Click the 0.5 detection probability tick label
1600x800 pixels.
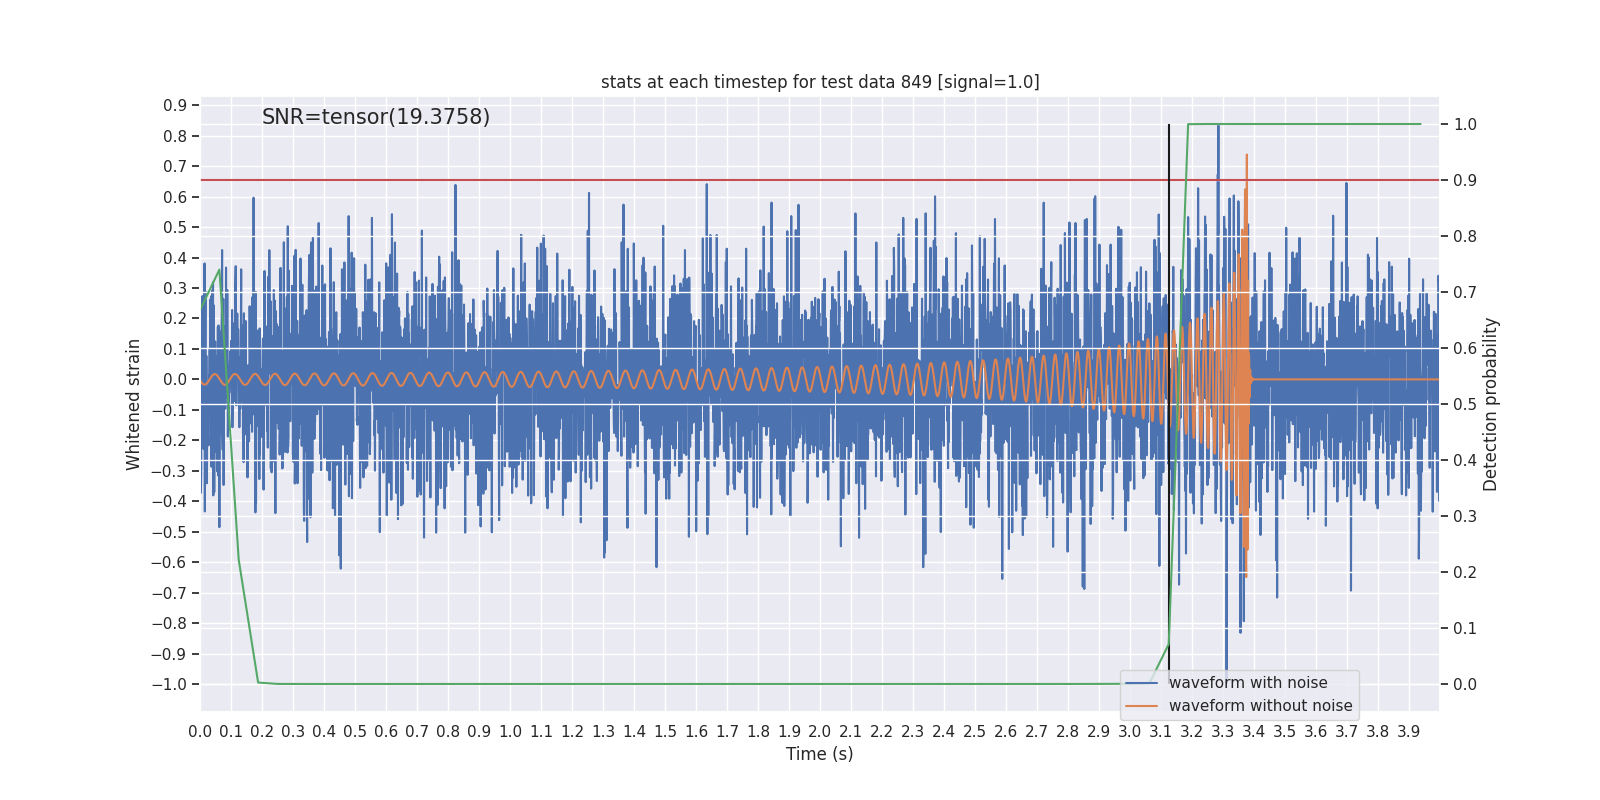pos(1465,405)
